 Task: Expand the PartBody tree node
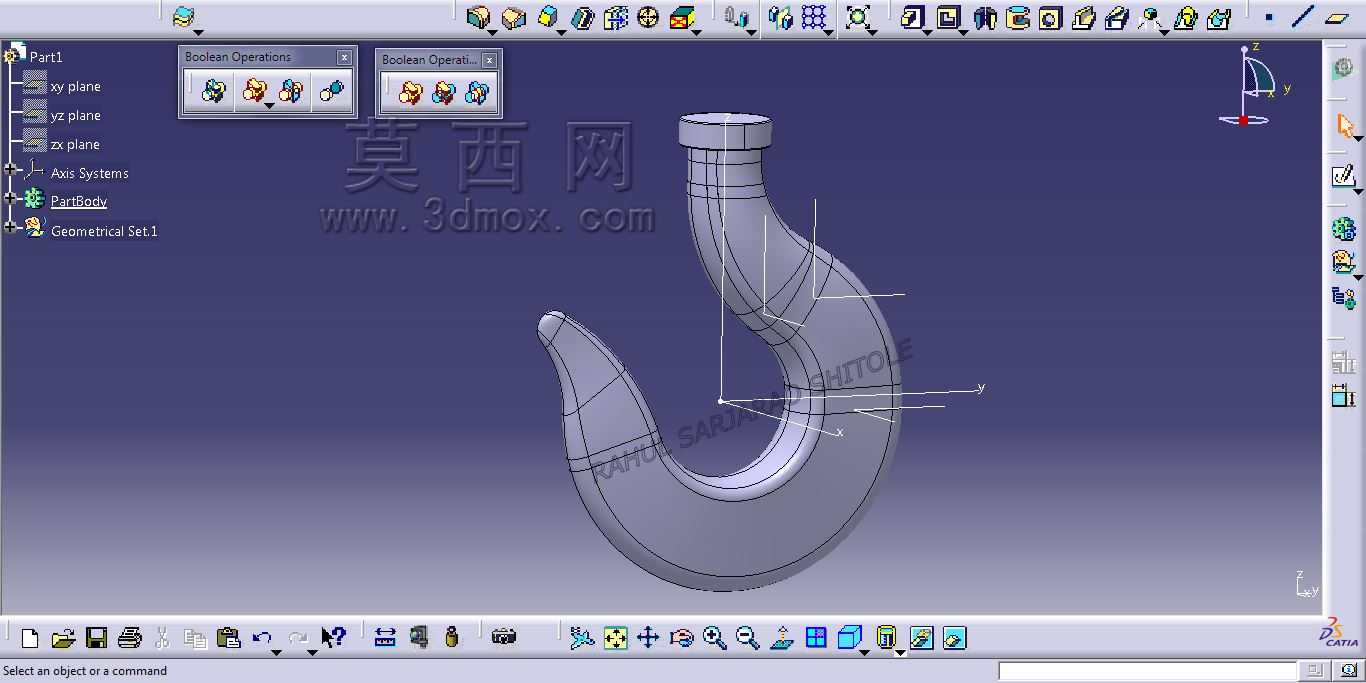point(11,199)
